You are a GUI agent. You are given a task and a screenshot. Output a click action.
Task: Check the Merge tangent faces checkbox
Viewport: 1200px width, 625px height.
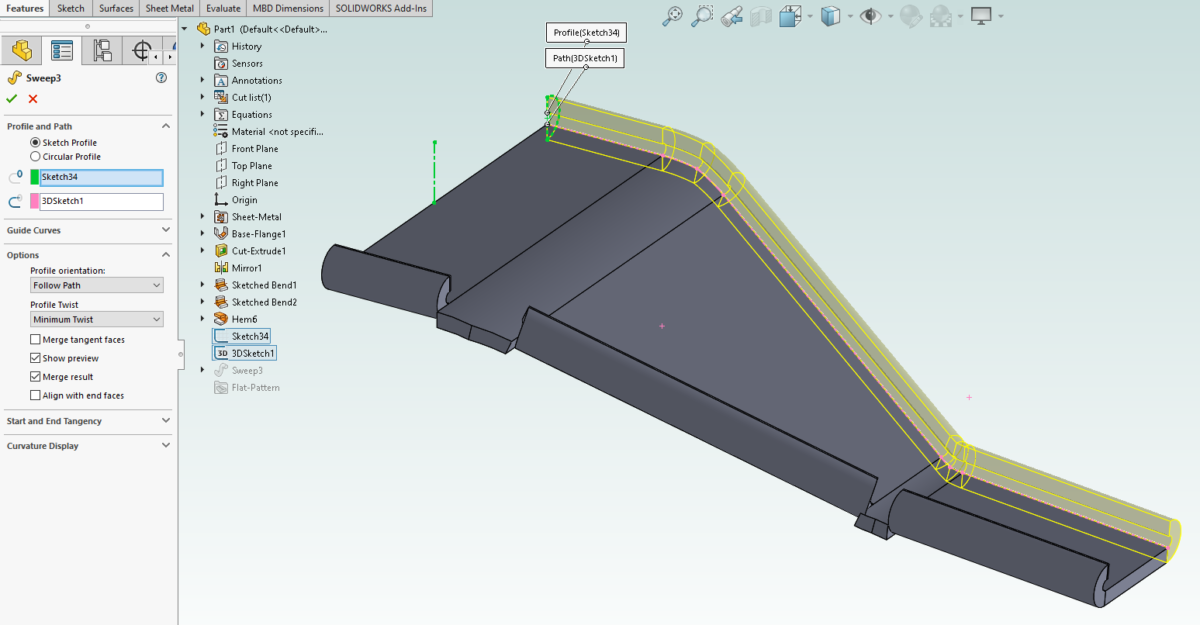click(x=36, y=339)
